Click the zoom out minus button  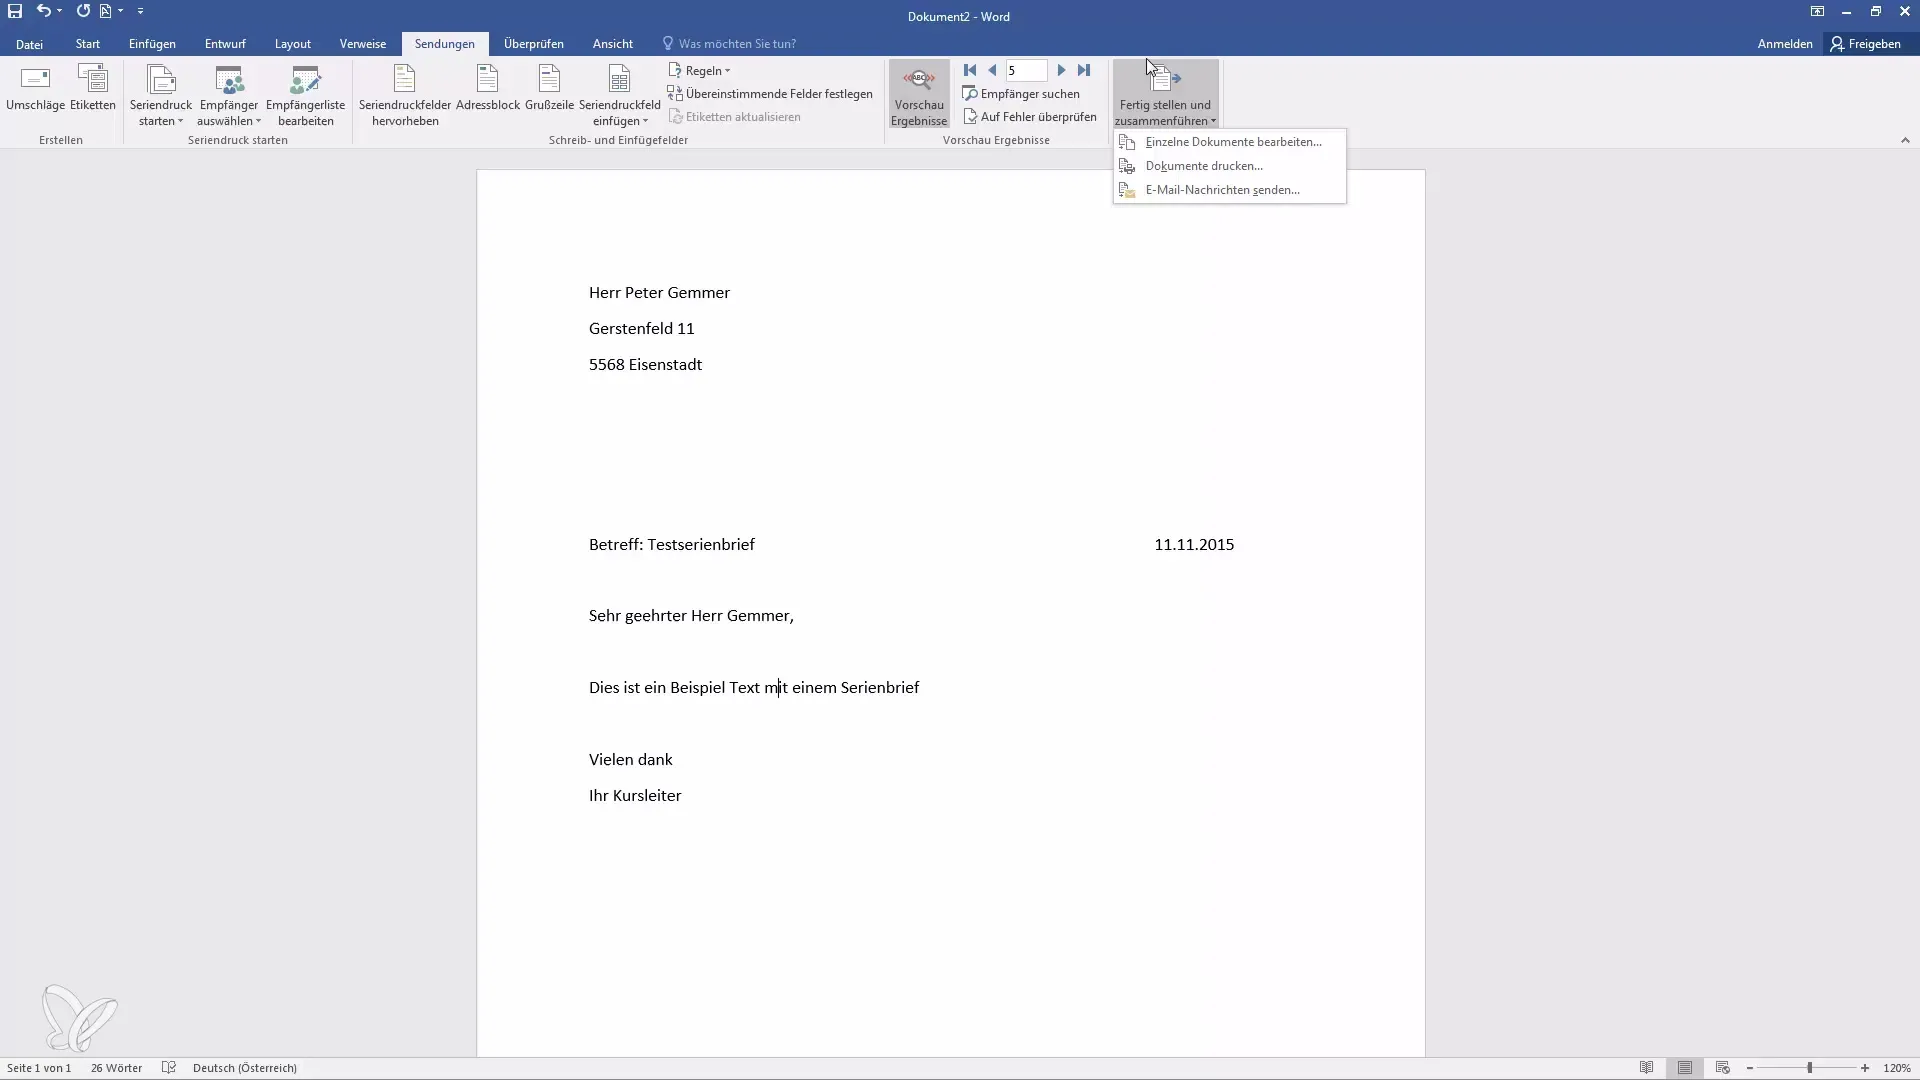tap(1750, 1068)
